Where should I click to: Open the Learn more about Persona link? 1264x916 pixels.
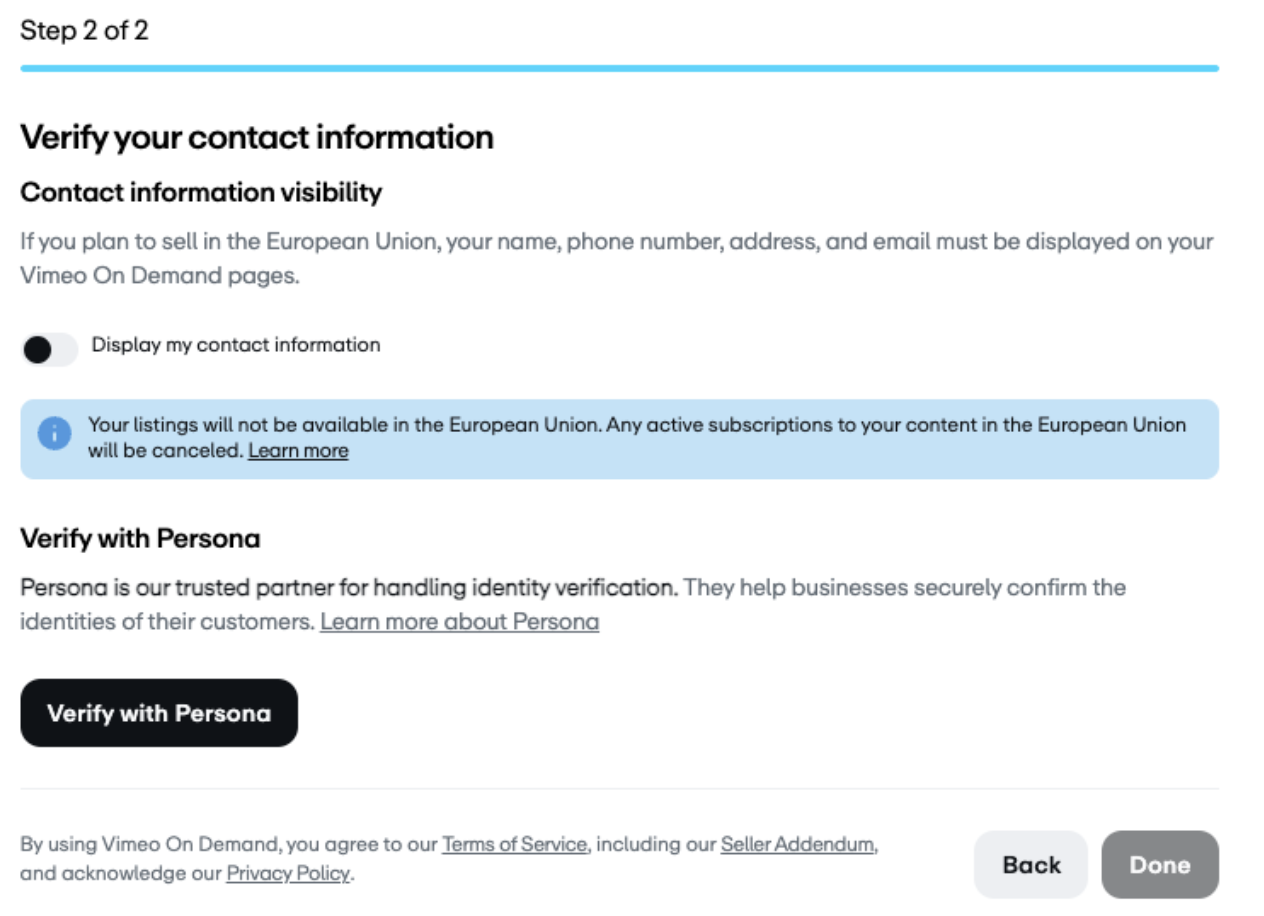click(x=459, y=622)
